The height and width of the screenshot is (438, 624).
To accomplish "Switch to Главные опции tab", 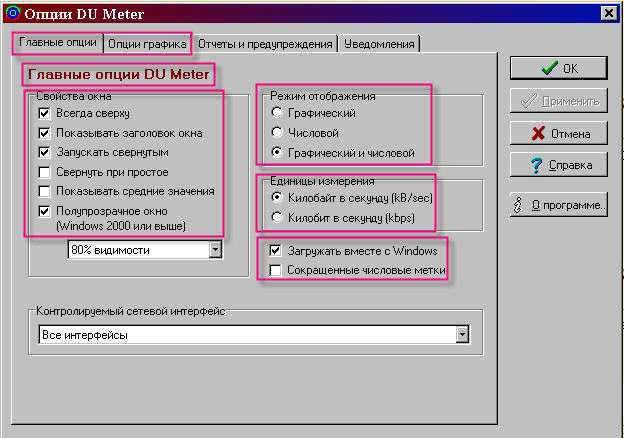I will 58,43.
